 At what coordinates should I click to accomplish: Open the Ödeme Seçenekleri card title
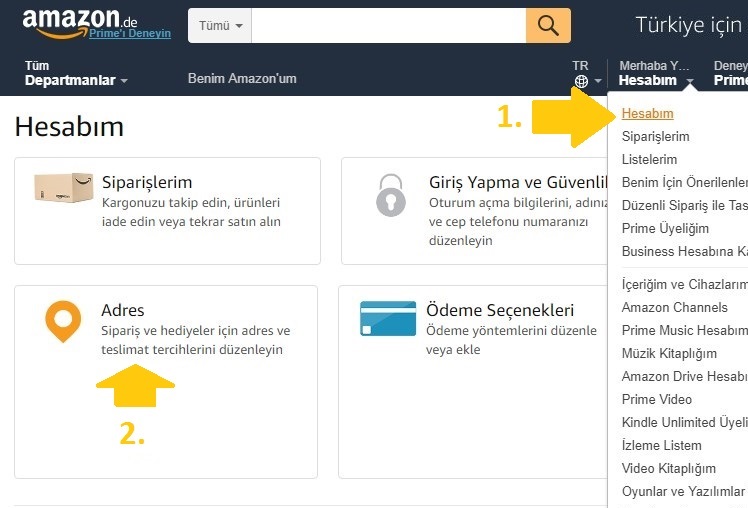[500, 311]
